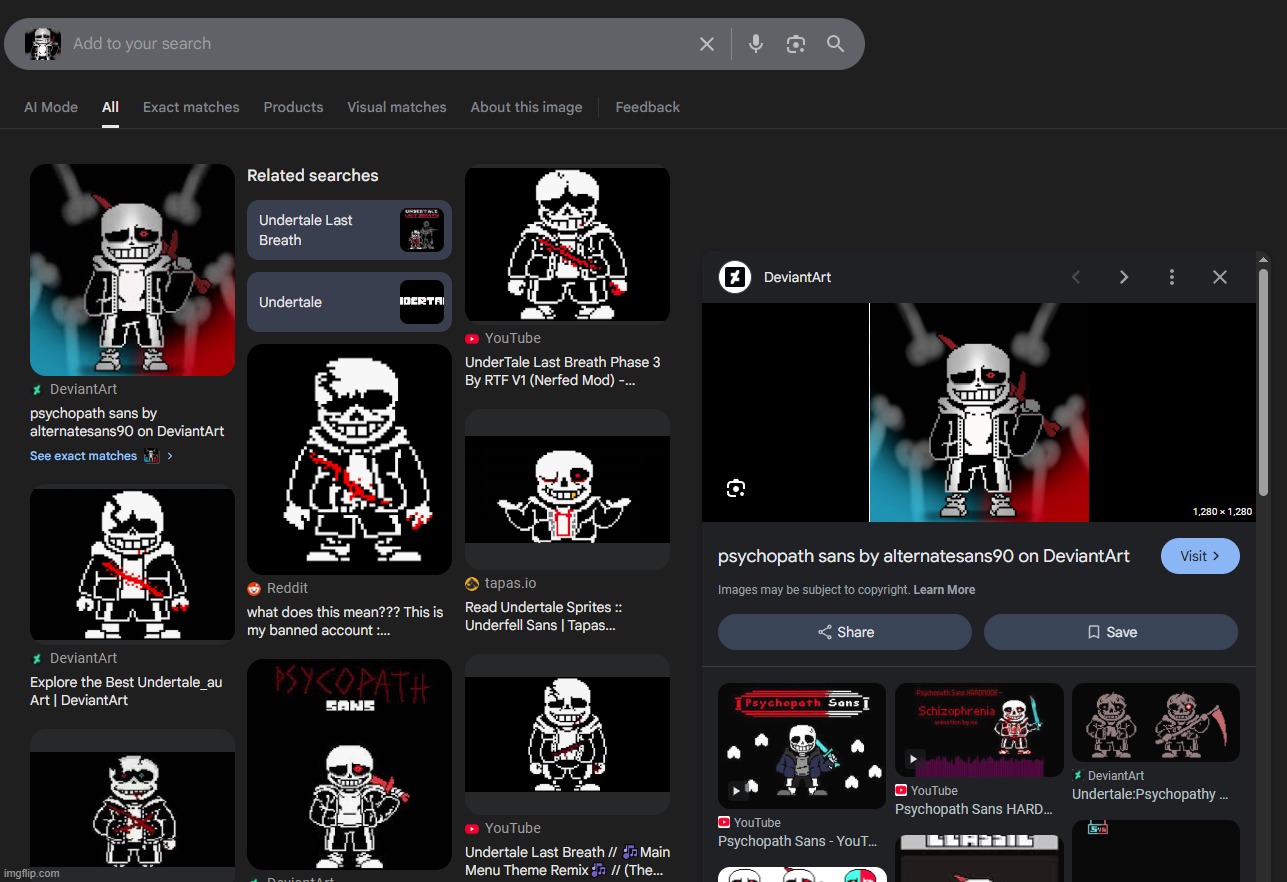Screen dimensions: 1287x882
Task: Open Google Lens camera search icon
Action: pos(796,44)
